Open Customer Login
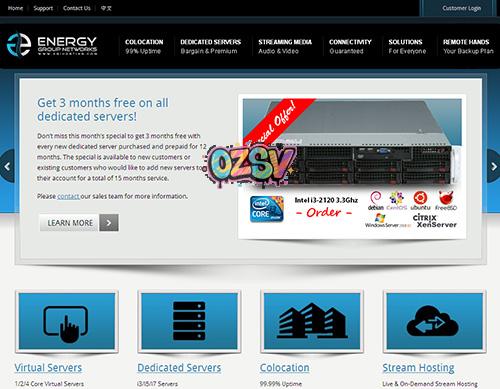This screenshot has height=389, width=500. tap(461, 8)
